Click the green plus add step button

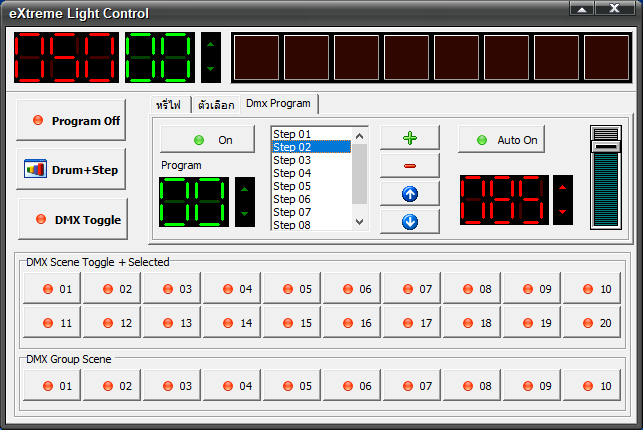pos(410,138)
